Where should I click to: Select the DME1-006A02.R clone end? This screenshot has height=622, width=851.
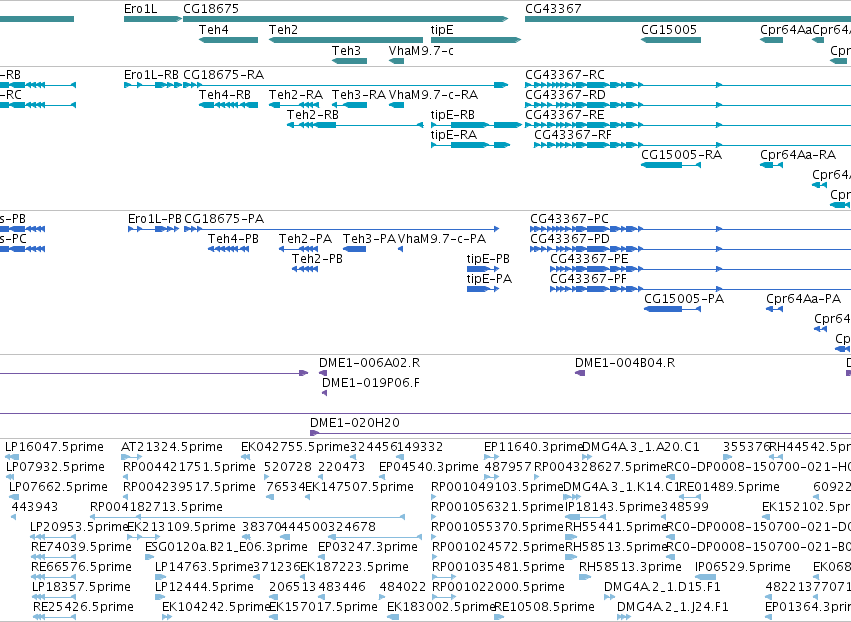323,373
